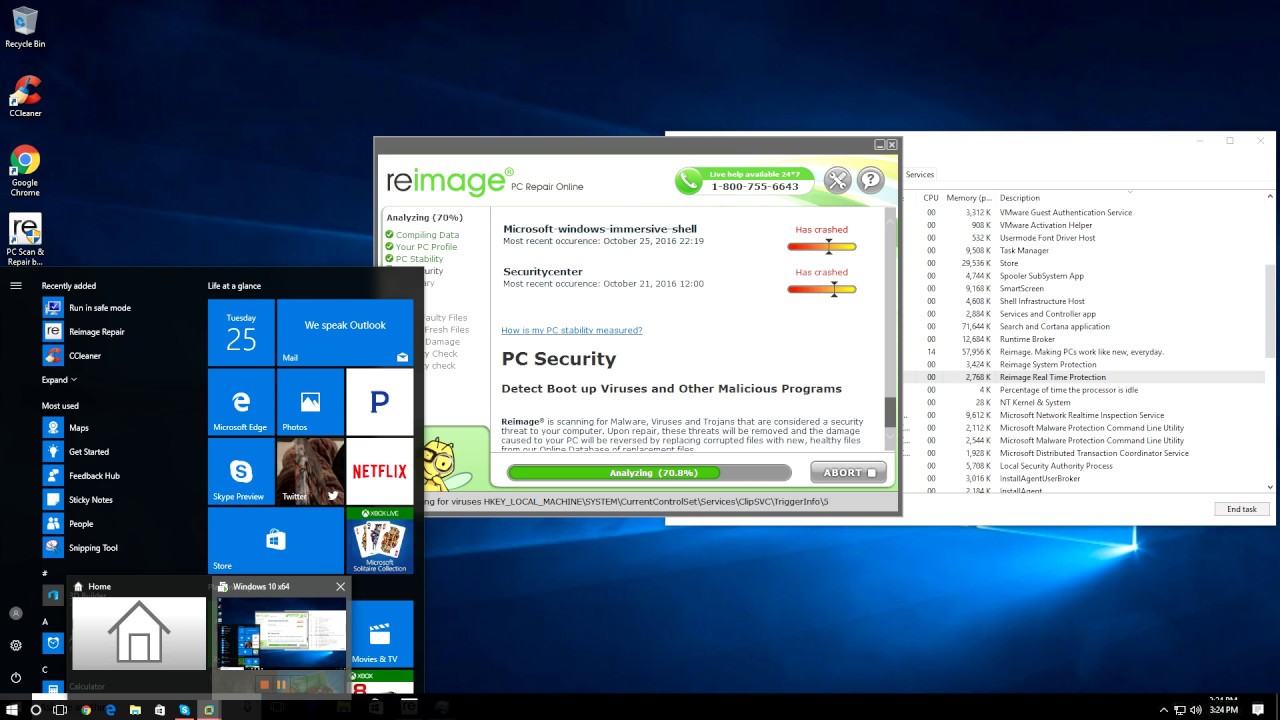Screen dimensions: 1280x720
Task: Click the Analyzing 70.8% progress bar
Action: click(x=649, y=473)
